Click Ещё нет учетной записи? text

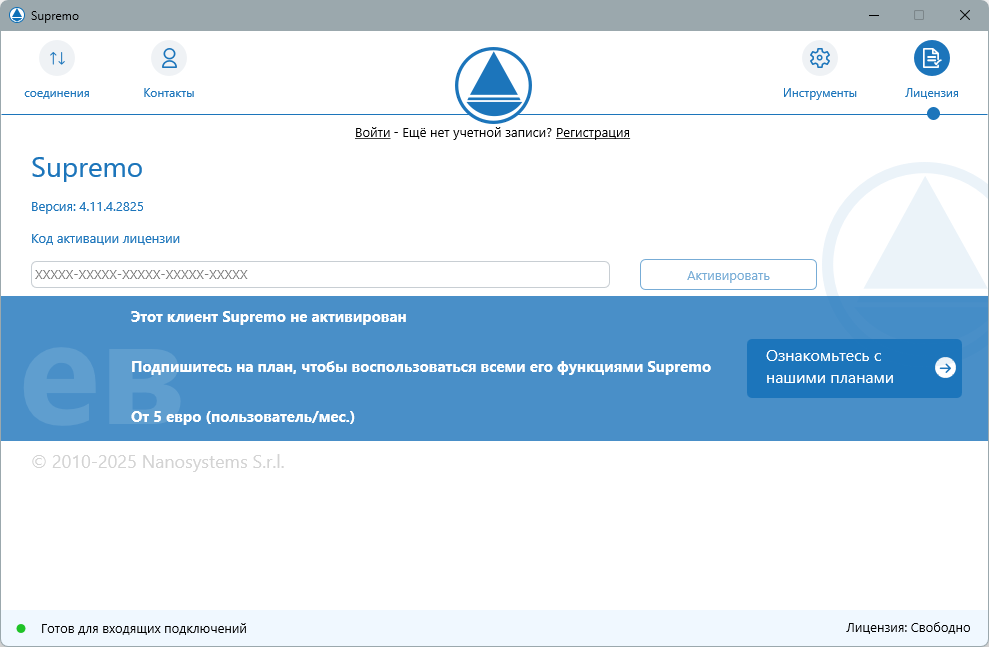477,132
